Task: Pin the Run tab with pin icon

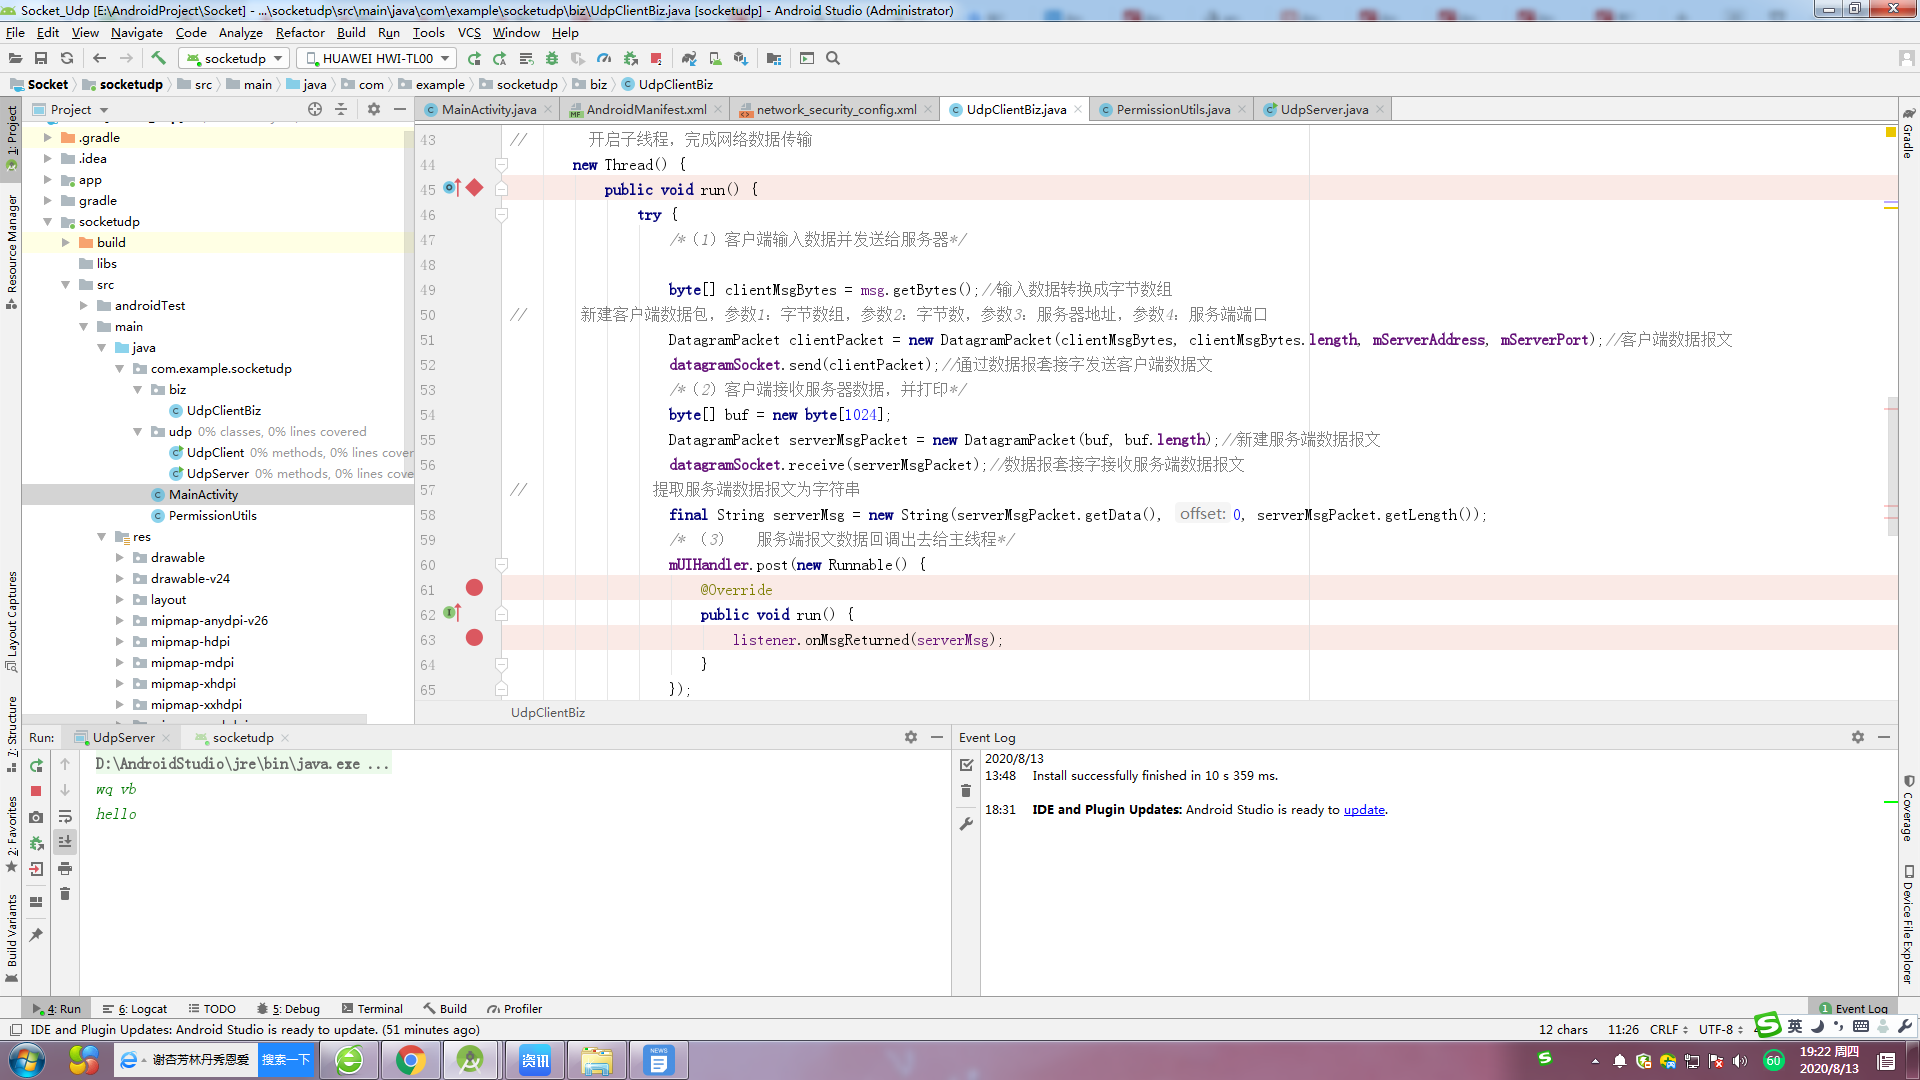Action: click(36, 935)
